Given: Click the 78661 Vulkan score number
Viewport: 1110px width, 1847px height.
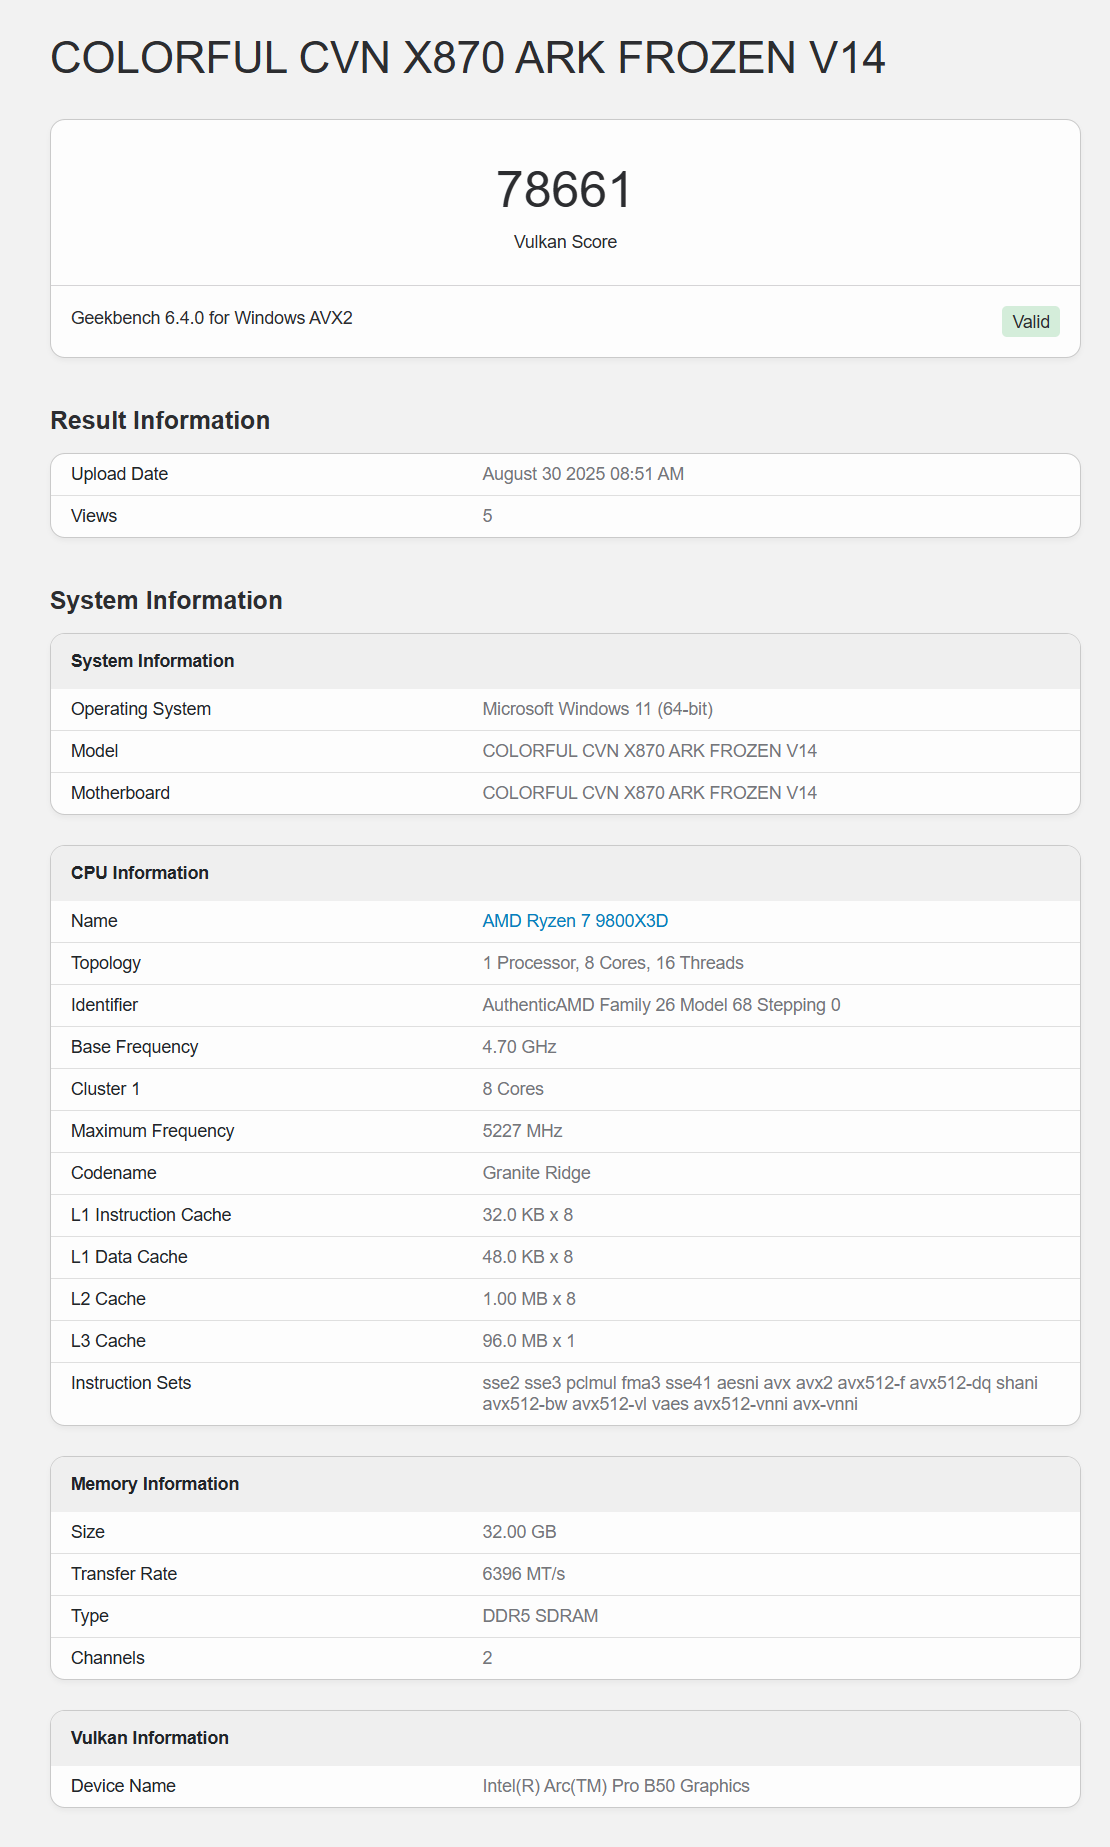Looking at the screenshot, I should pyautogui.click(x=565, y=190).
